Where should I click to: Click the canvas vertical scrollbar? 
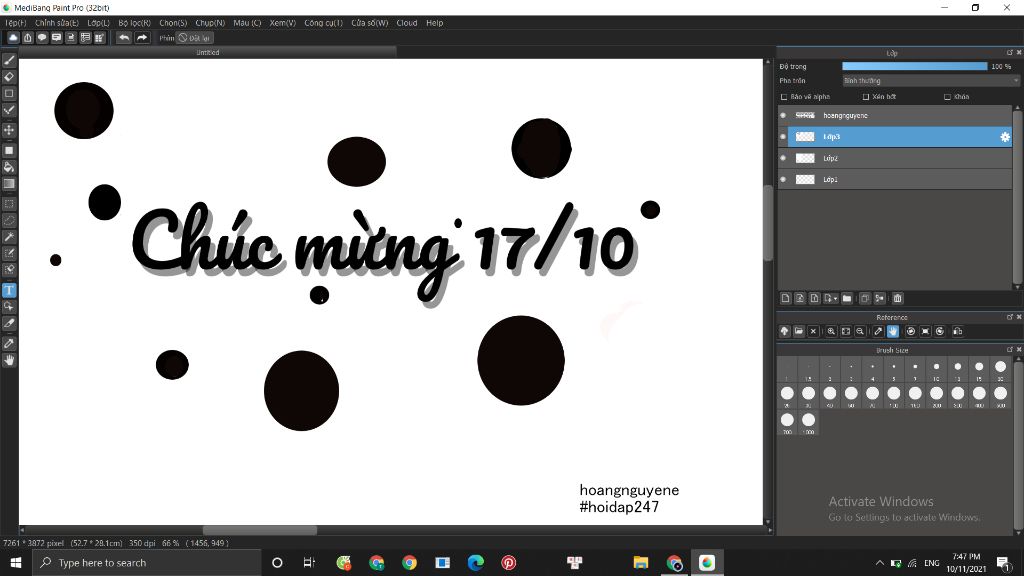pos(767,224)
